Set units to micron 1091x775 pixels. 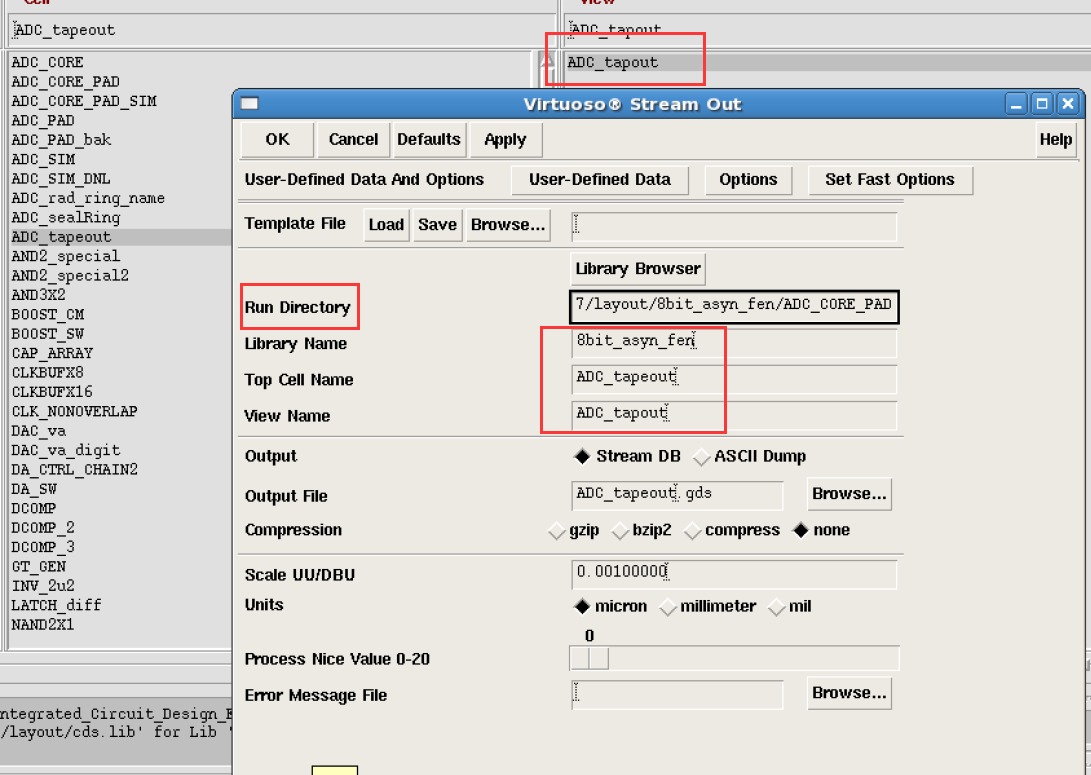[610, 607]
